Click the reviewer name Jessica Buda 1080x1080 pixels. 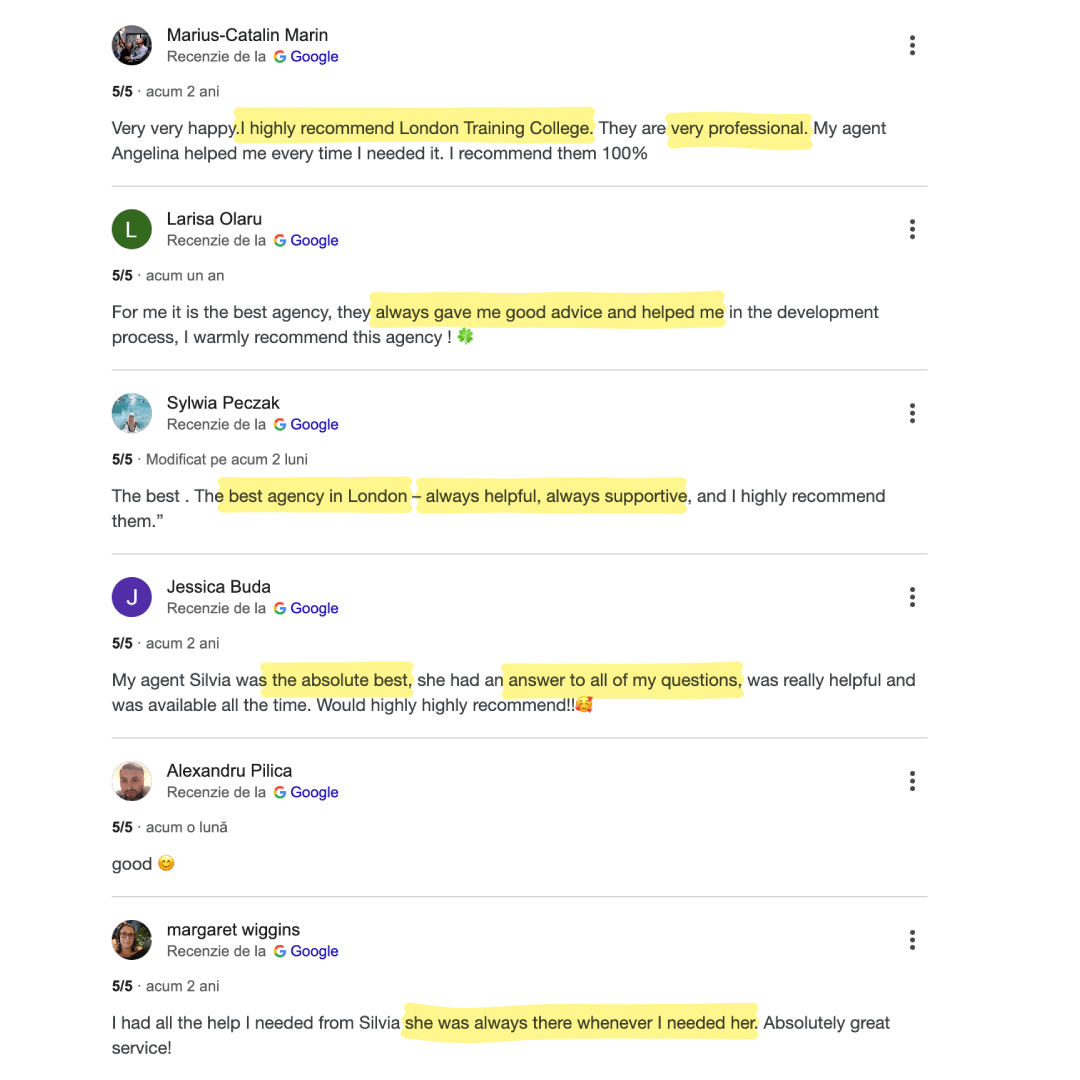(218, 587)
